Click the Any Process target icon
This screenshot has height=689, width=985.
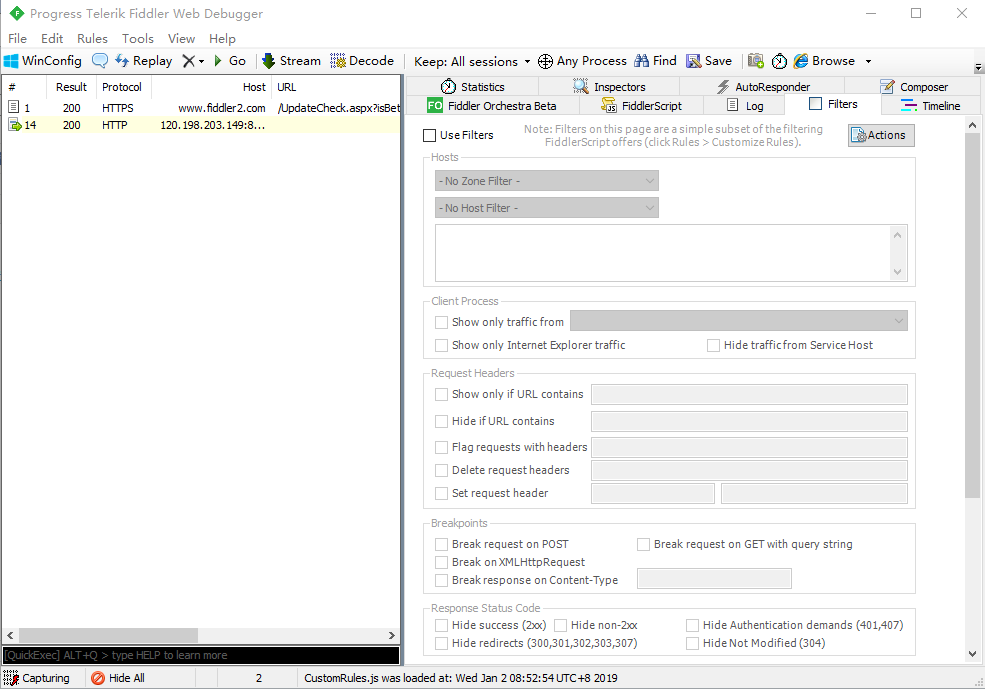tap(545, 61)
